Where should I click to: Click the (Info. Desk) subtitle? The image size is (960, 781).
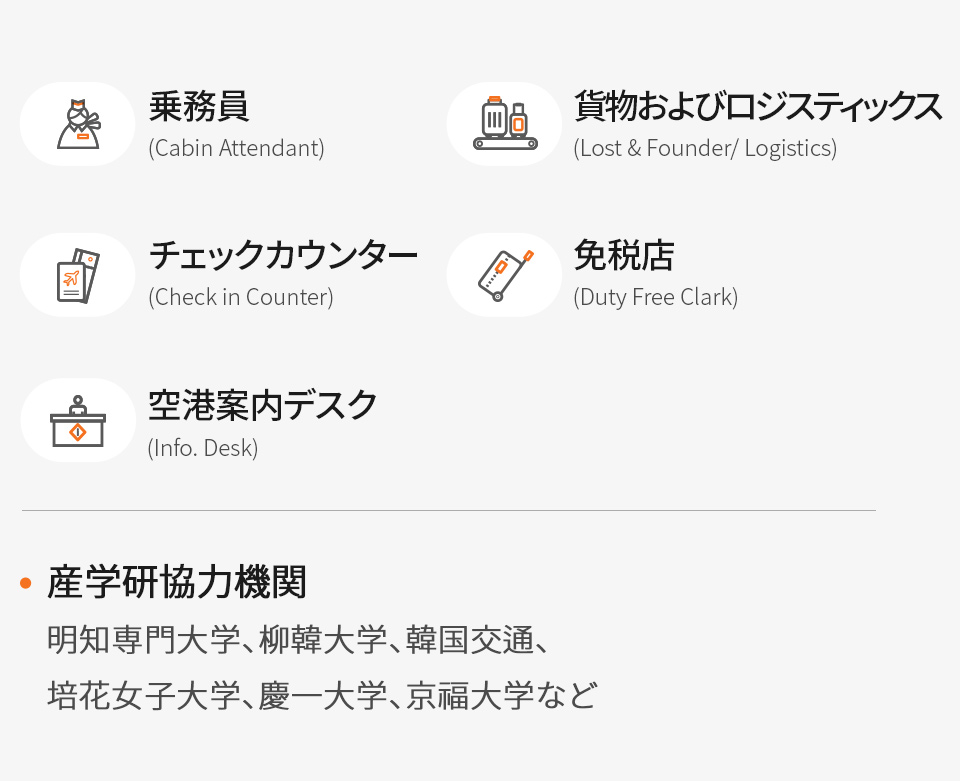(x=203, y=449)
